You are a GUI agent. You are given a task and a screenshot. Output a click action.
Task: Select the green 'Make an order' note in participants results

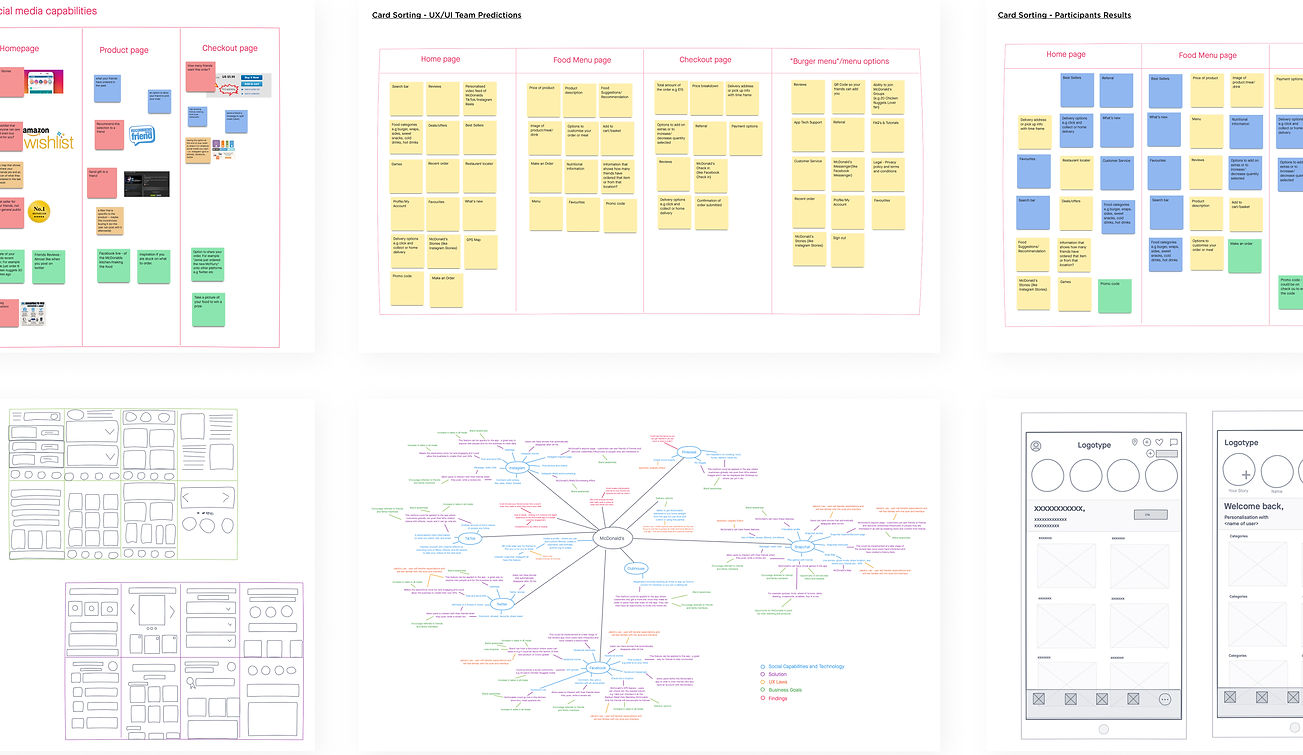(x=1245, y=256)
